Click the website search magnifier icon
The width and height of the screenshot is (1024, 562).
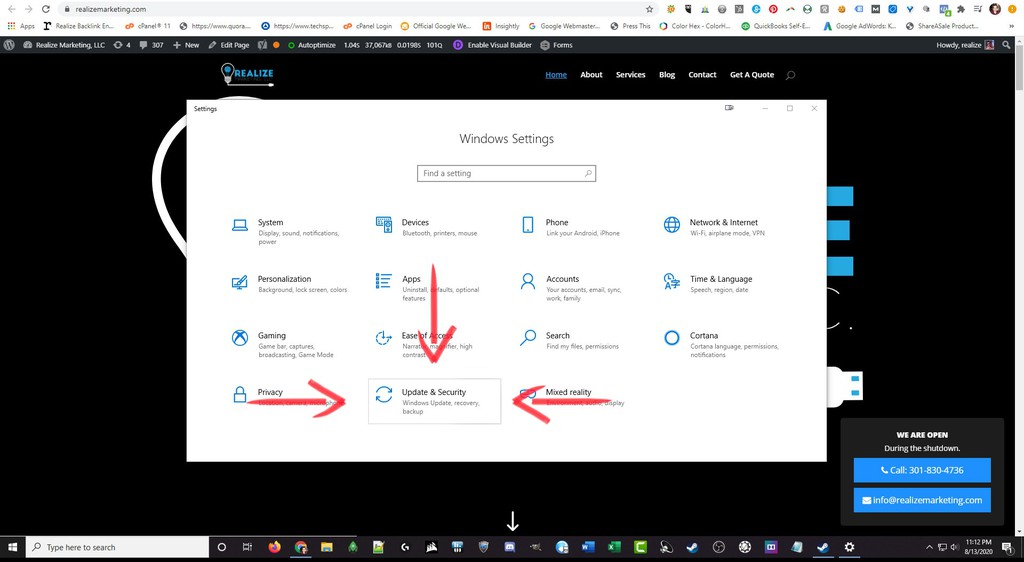click(x=790, y=75)
